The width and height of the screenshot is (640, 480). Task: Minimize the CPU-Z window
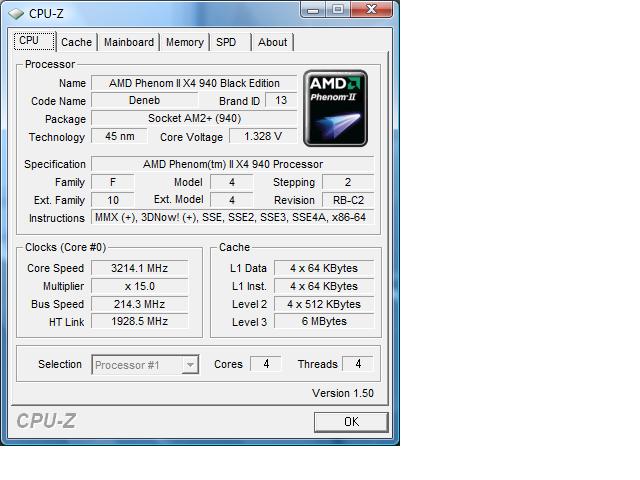(313, 10)
